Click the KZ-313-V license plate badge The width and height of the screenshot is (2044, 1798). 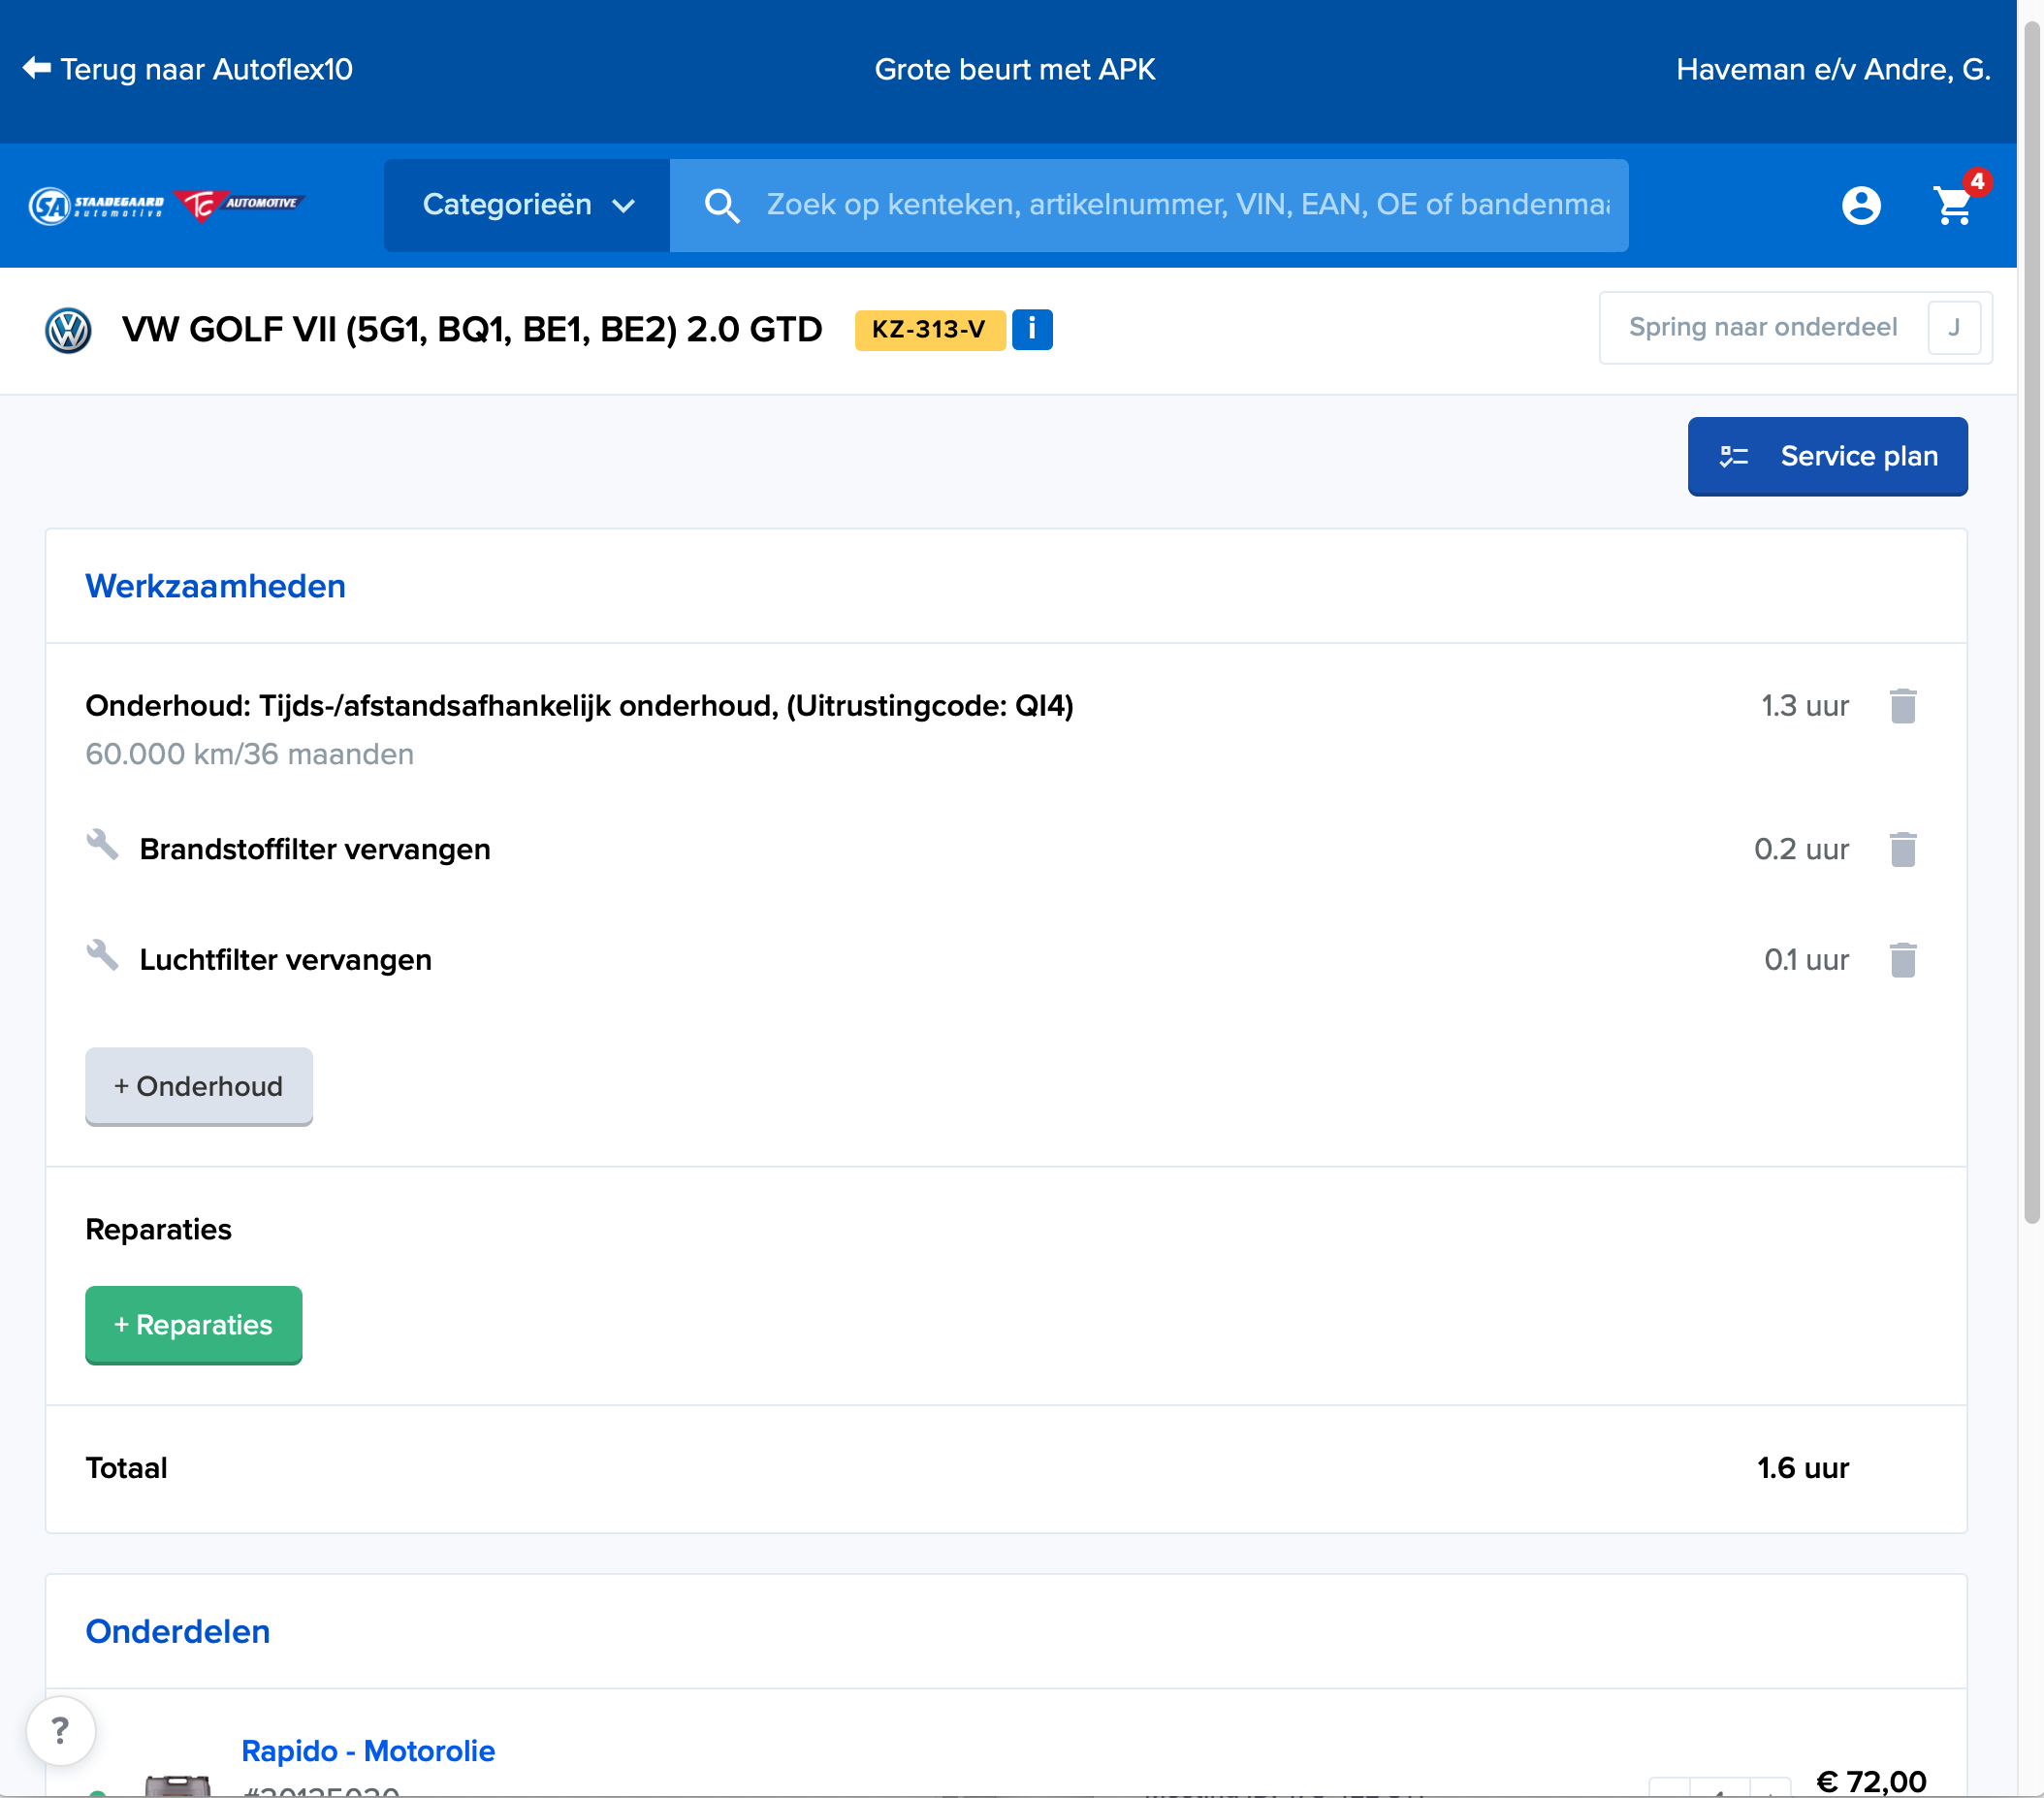tap(928, 329)
